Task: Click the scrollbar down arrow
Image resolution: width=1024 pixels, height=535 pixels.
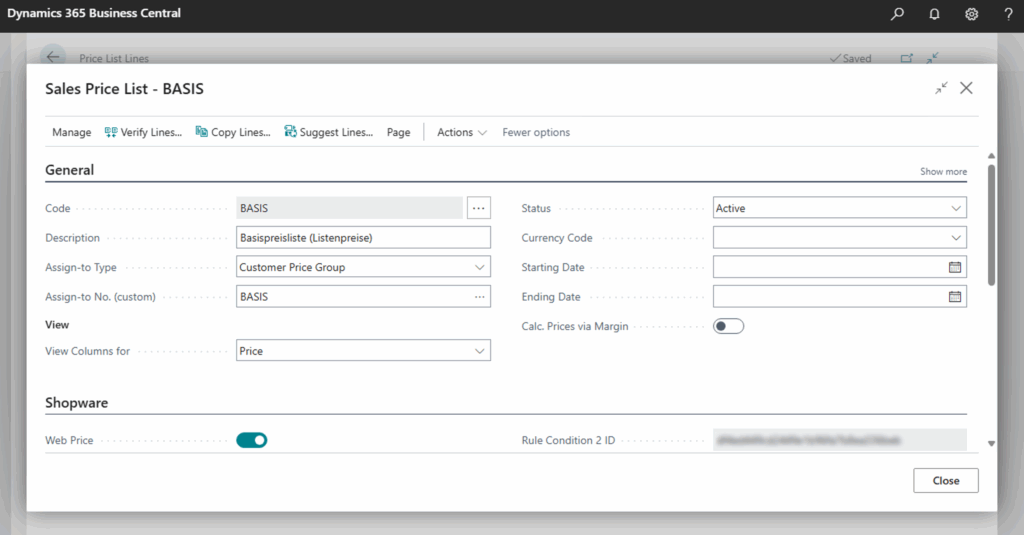Action: tap(991, 444)
